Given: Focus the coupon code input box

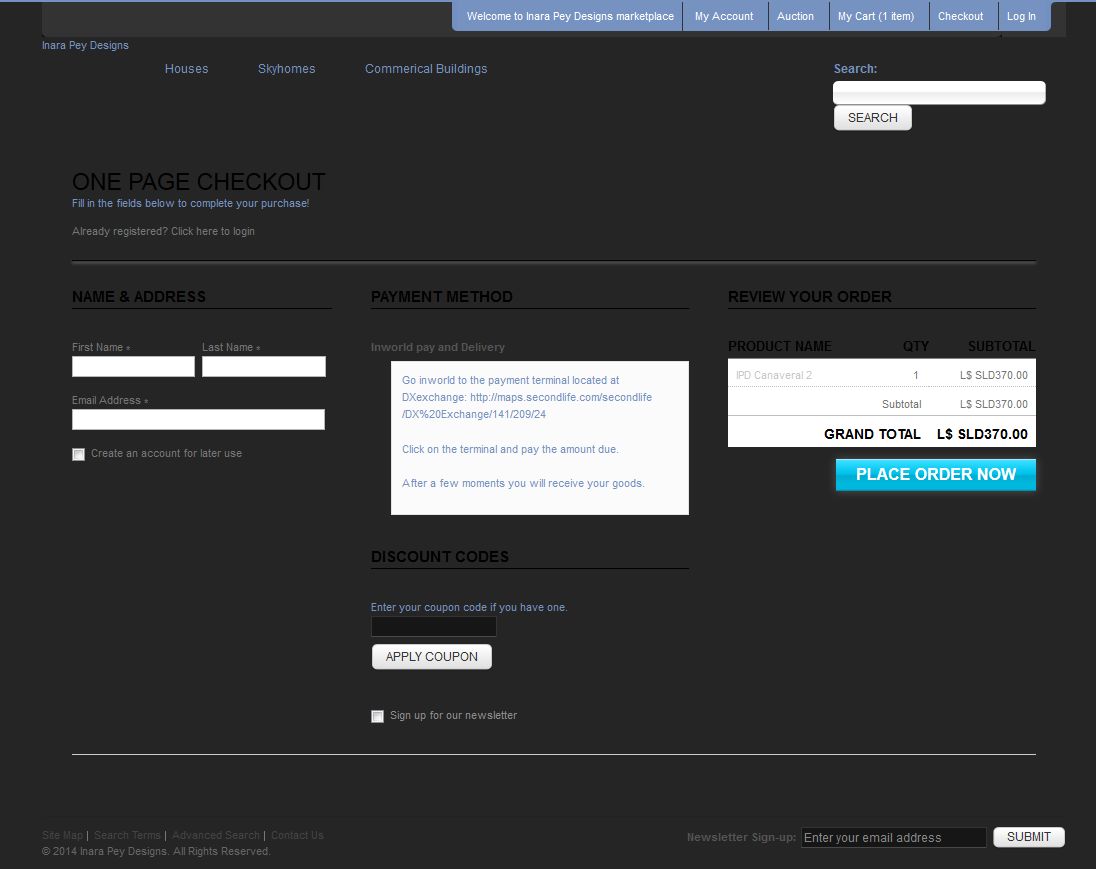Looking at the screenshot, I should point(433,627).
